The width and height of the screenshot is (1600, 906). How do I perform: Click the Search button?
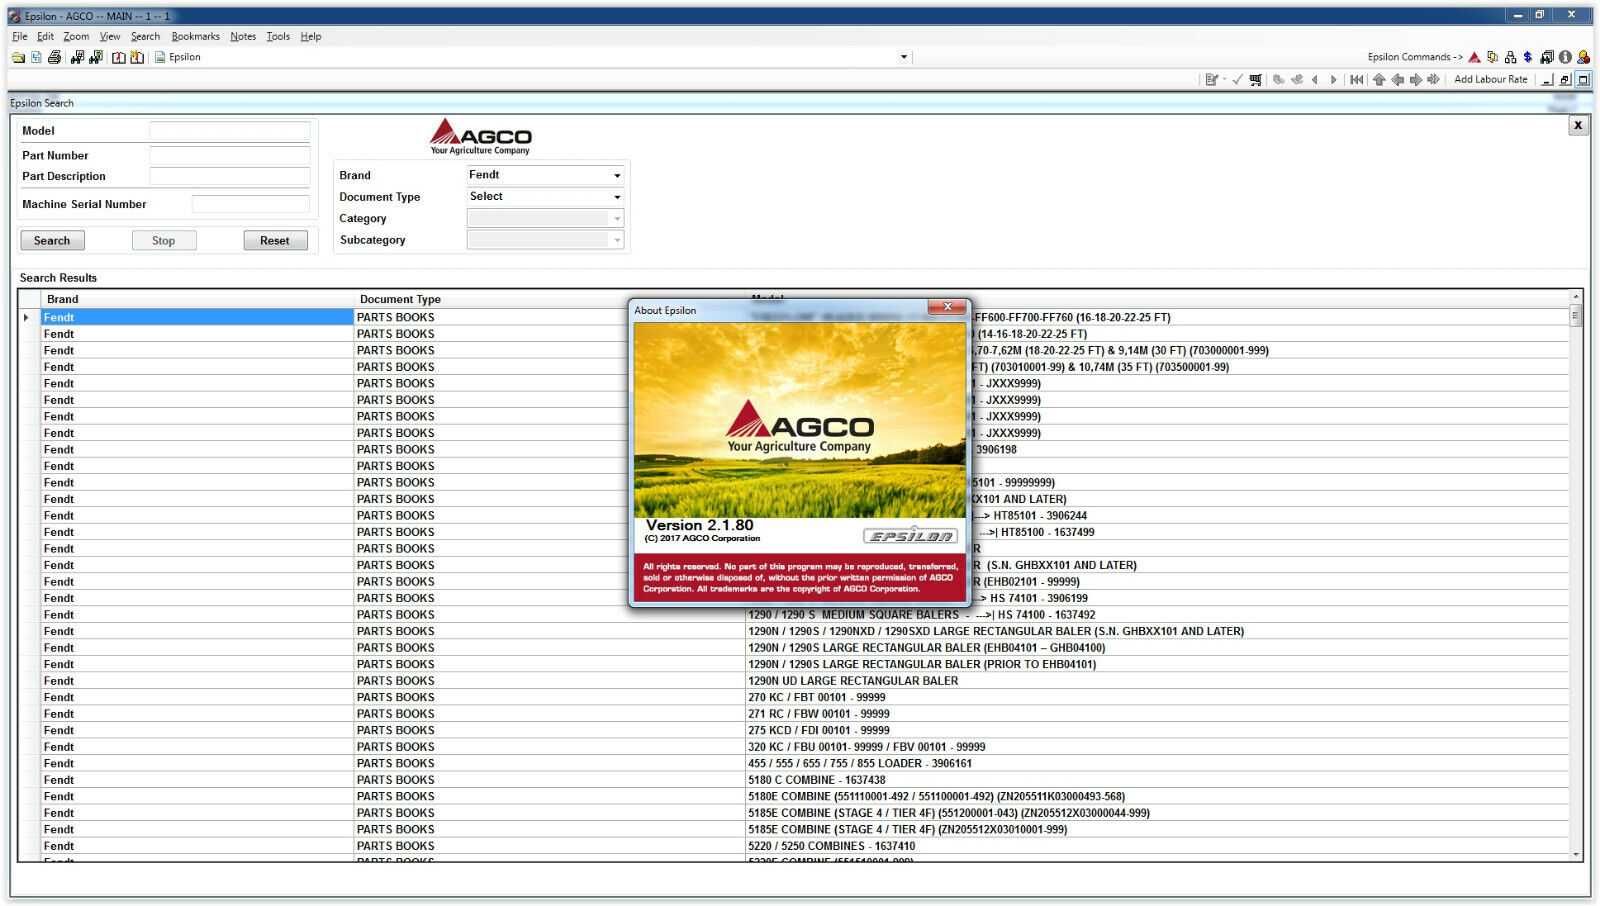pyautogui.click(x=52, y=241)
